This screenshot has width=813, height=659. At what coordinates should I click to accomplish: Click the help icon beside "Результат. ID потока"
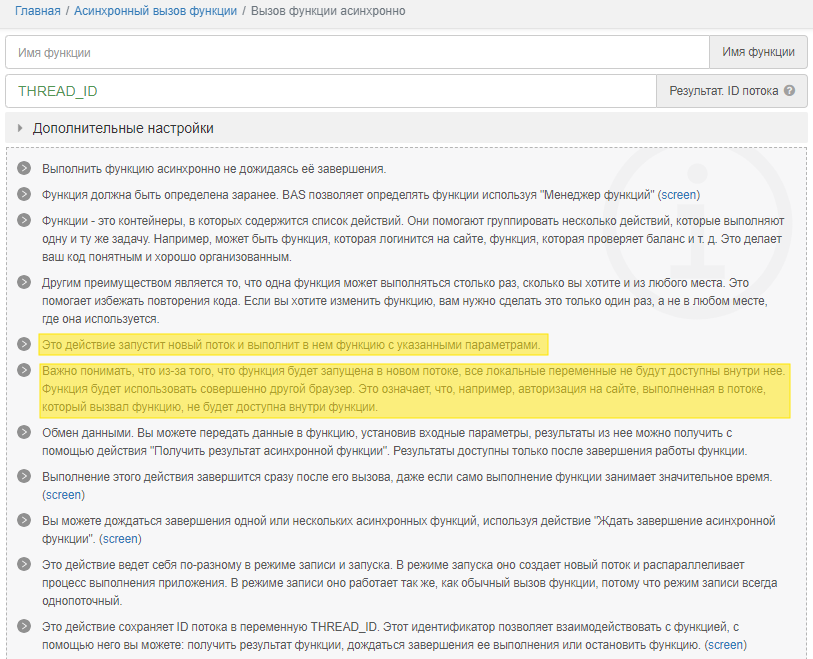789,91
